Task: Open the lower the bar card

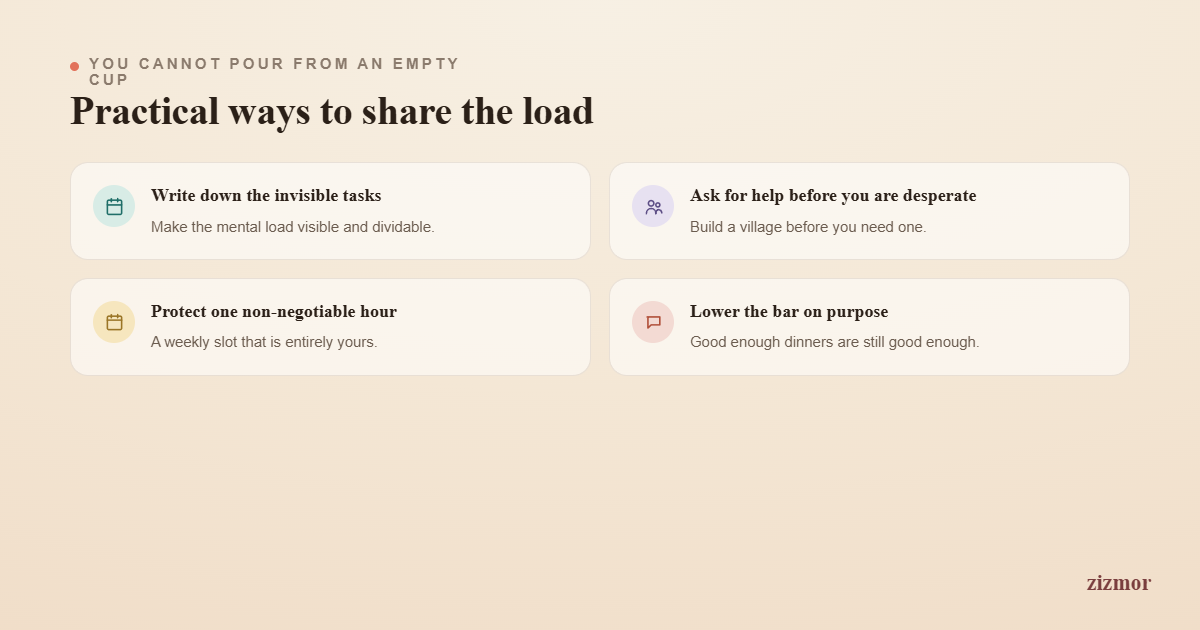Action: (869, 327)
